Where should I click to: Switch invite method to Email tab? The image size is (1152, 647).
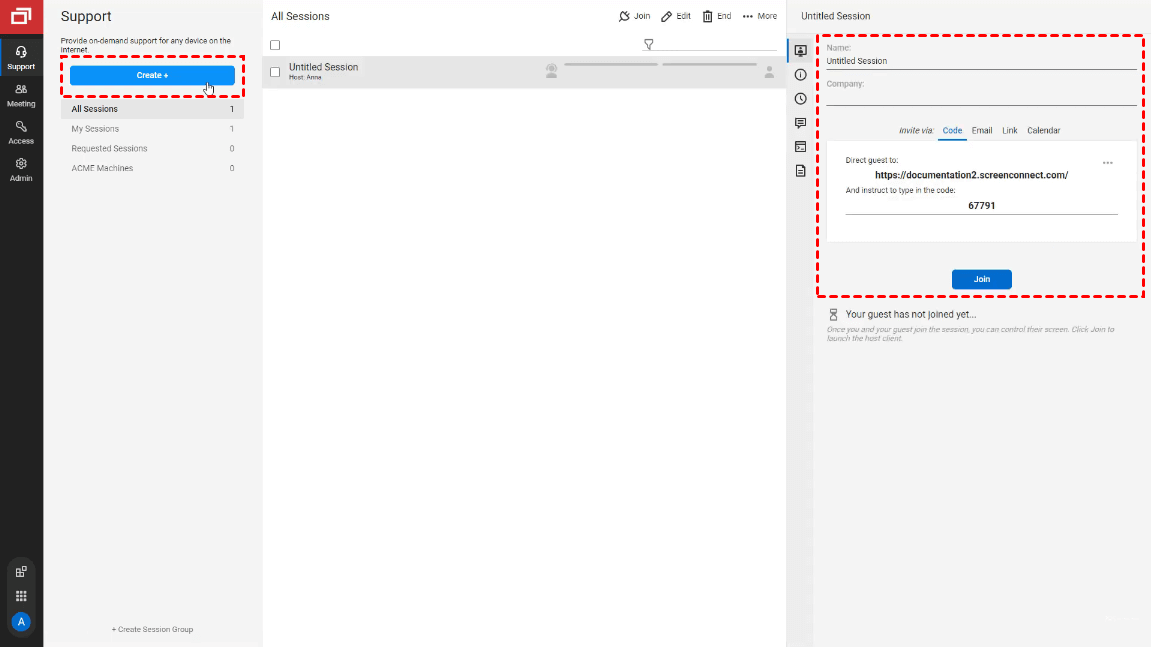click(x=981, y=131)
